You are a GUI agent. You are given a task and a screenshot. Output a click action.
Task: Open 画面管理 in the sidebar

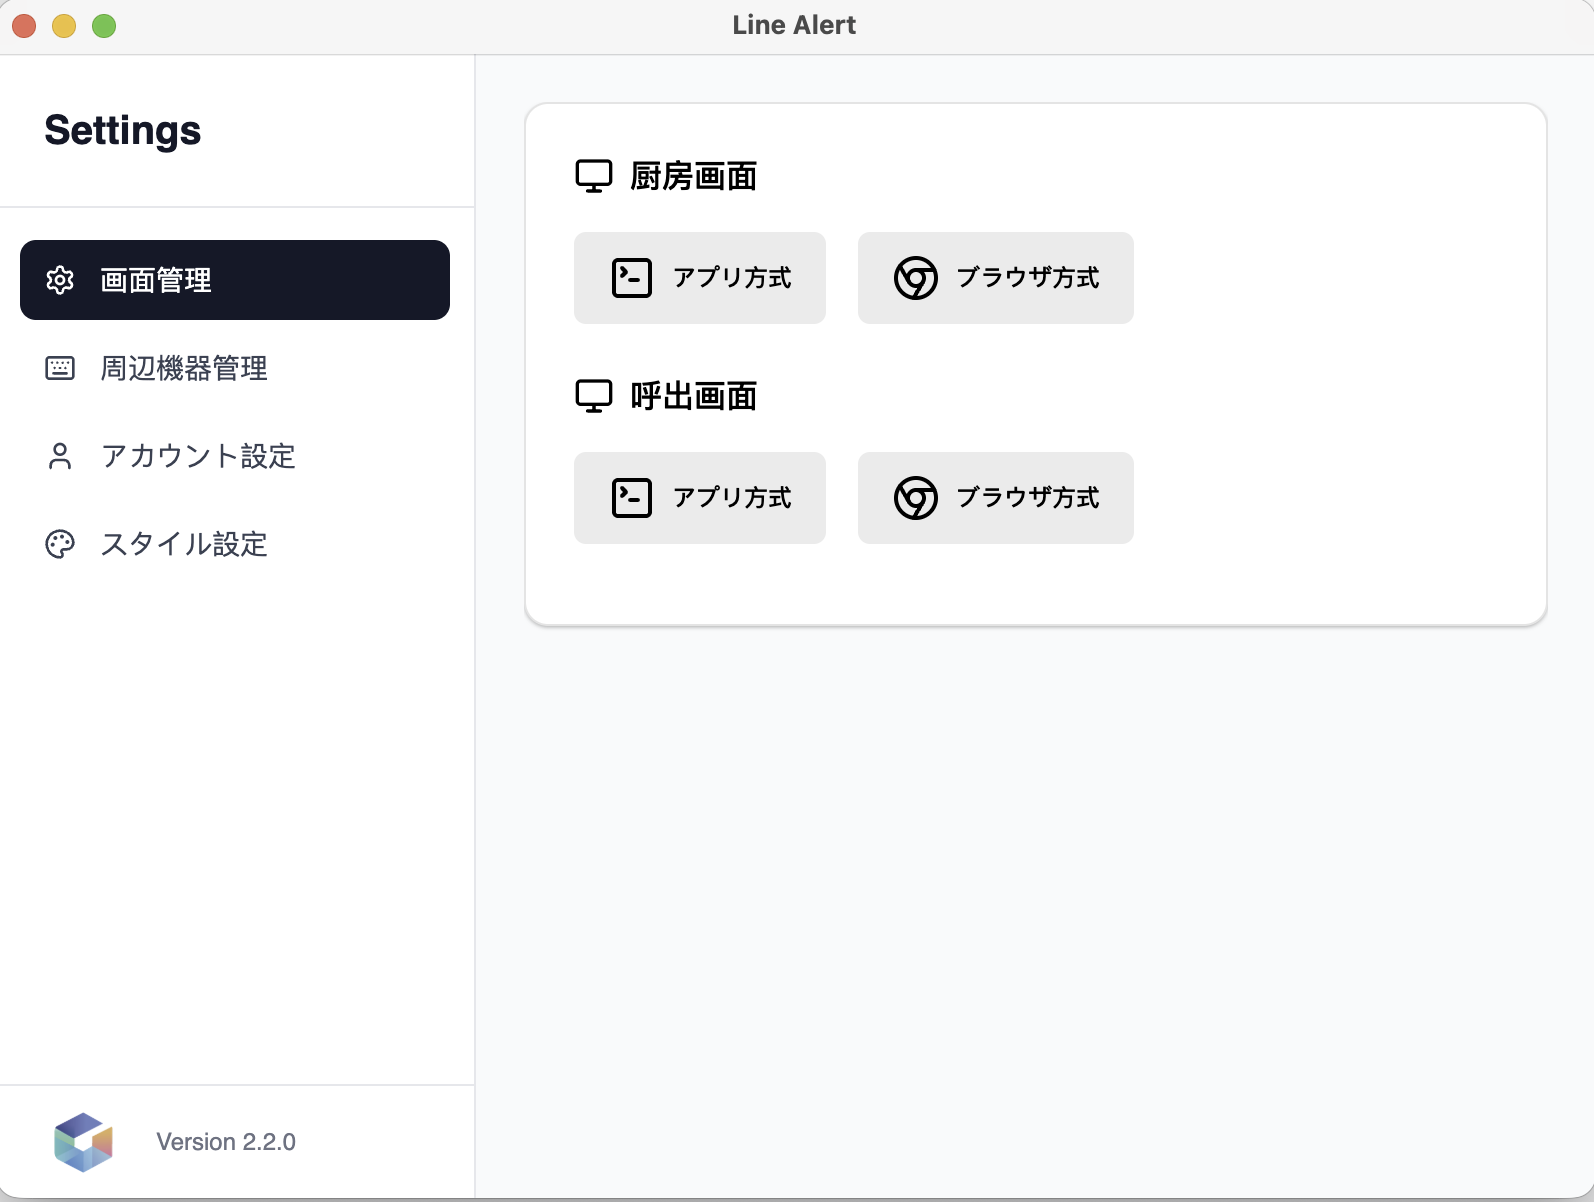(x=235, y=280)
